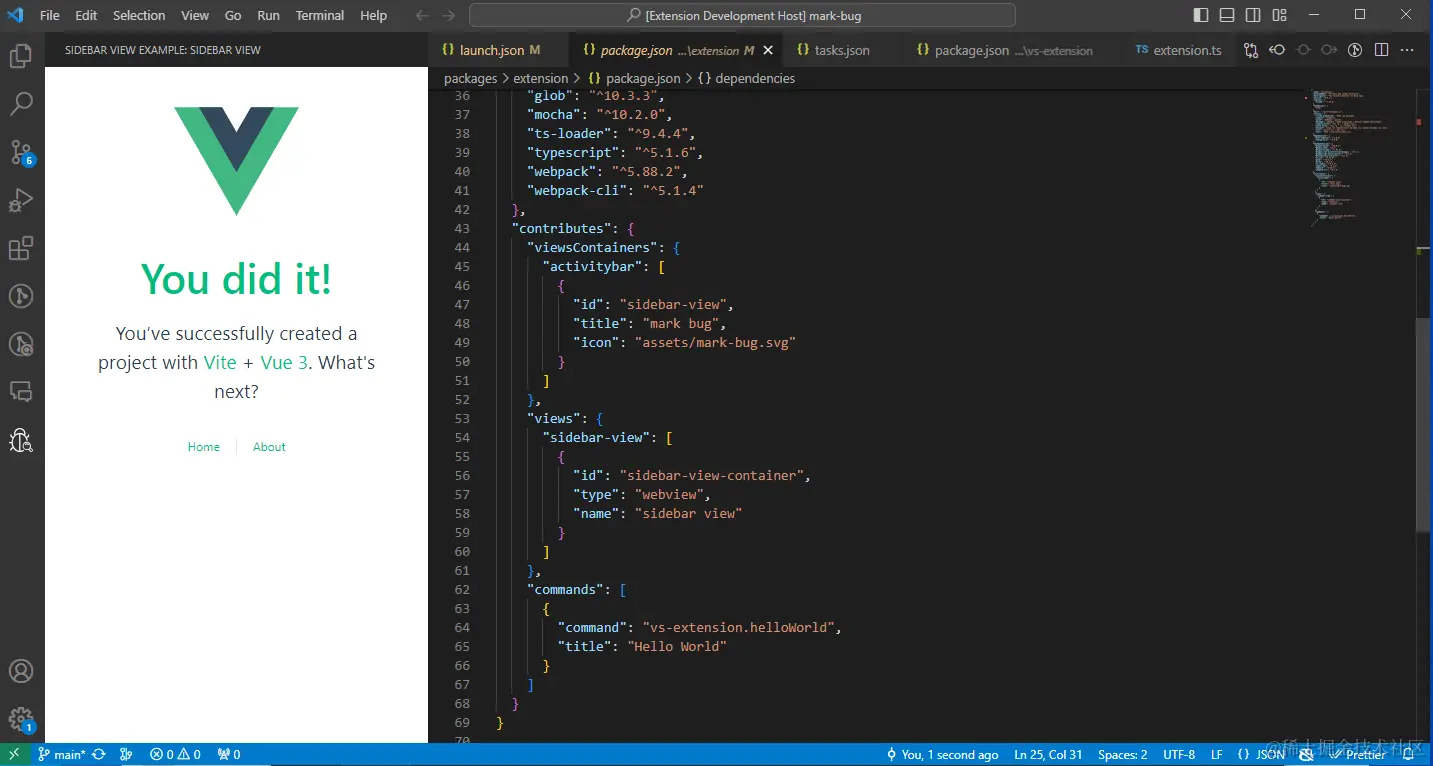Screen dimensions: 1433x766
Task: Click the 'You, 1 second ago' blame entry
Action: pos(943,755)
